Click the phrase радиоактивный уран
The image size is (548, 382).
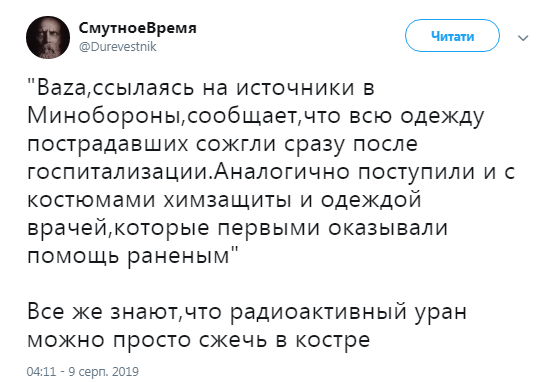348,313
